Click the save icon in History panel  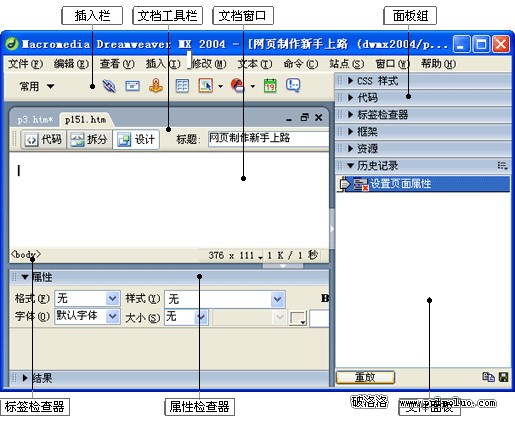503,377
